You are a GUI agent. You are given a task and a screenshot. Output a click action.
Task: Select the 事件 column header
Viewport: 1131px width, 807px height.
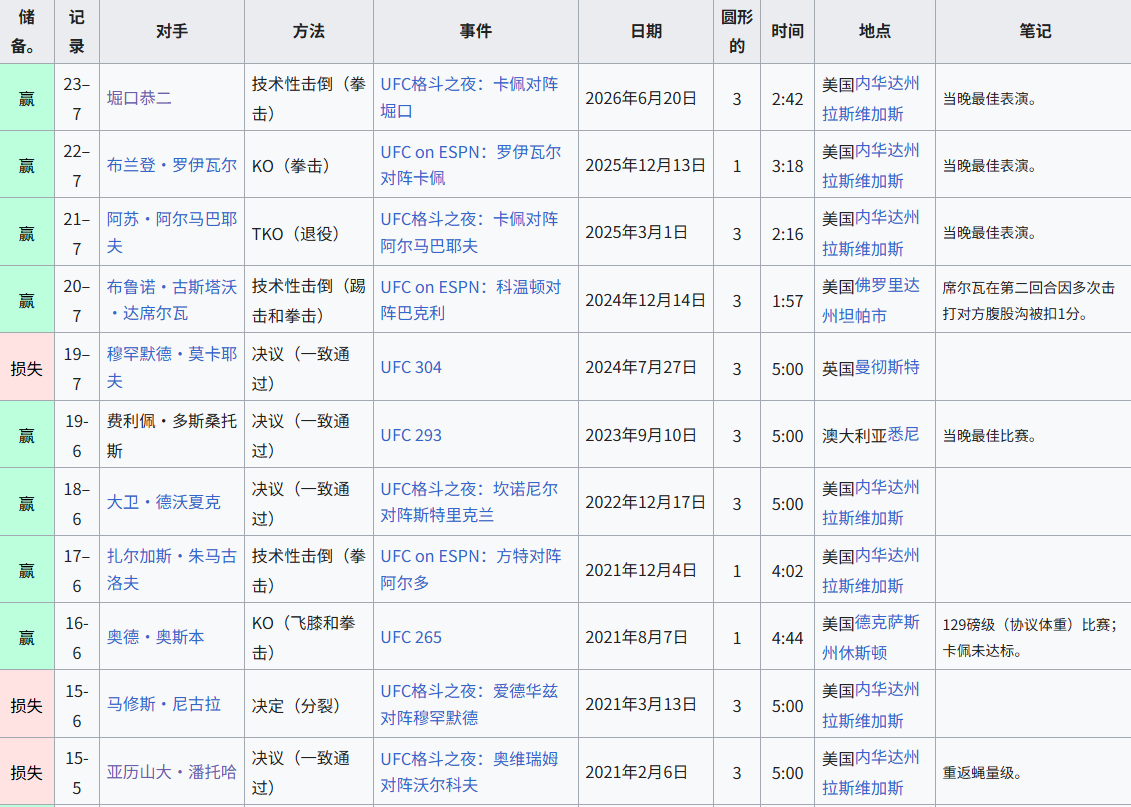476,31
